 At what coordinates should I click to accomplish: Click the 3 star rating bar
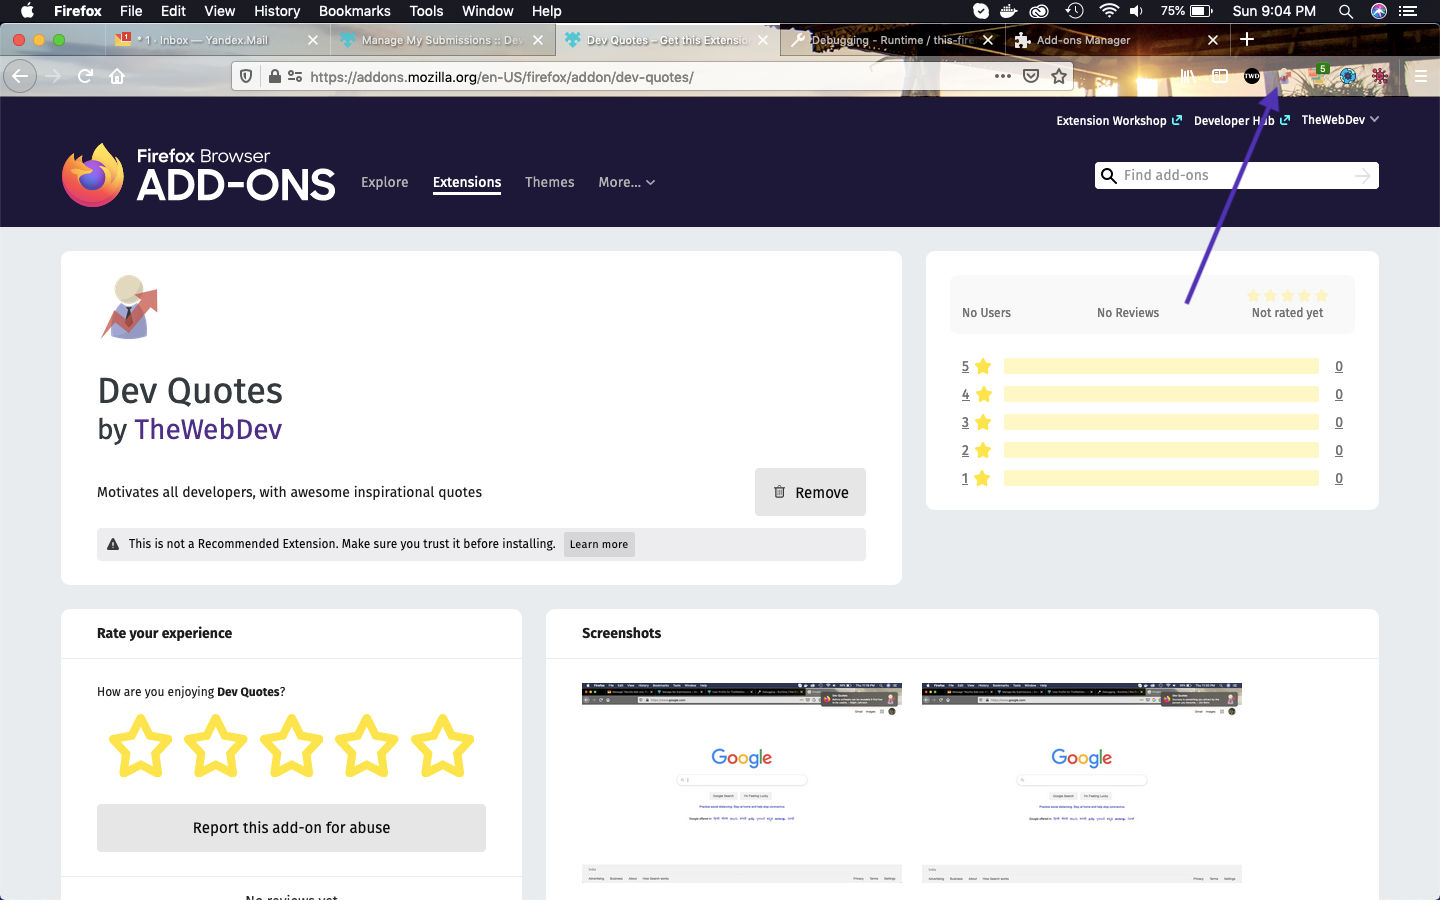1161,422
